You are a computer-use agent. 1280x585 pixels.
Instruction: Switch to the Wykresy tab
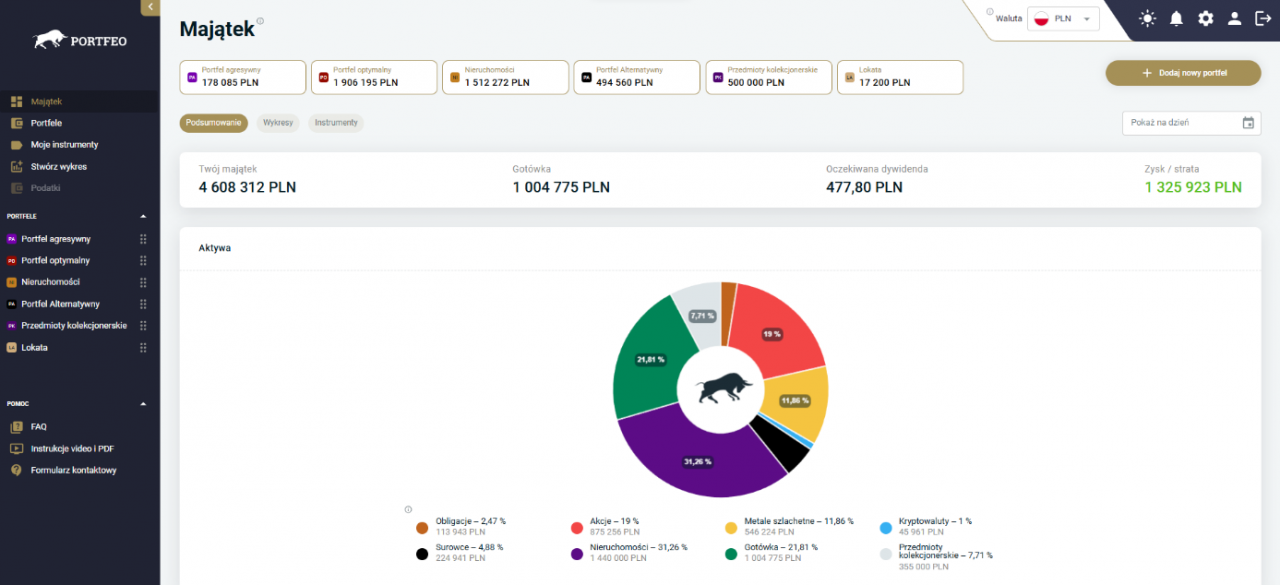[277, 123]
